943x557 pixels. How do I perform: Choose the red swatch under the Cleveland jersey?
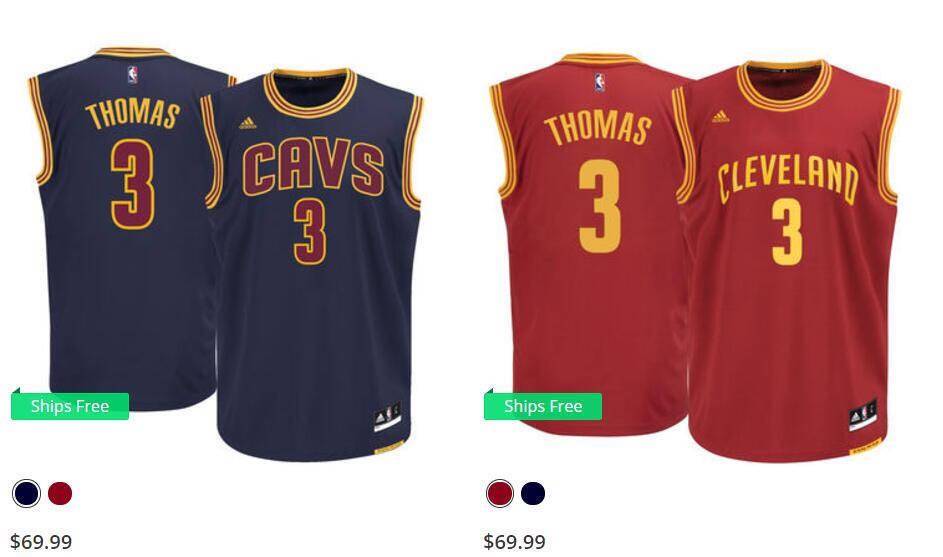500,493
